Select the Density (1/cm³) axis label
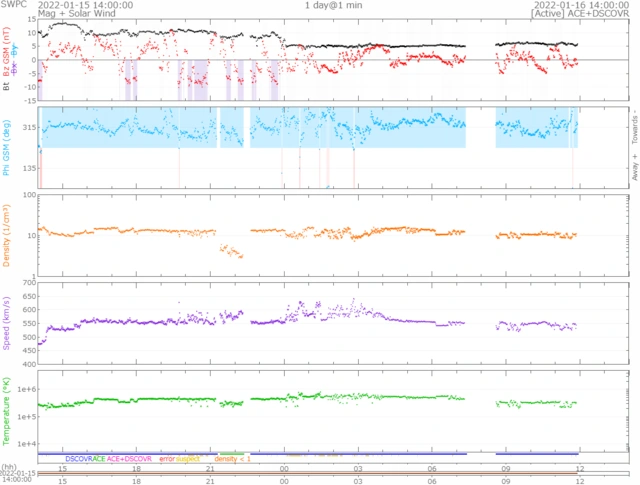The width and height of the screenshot is (640, 485). pyautogui.click(x=7, y=234)
